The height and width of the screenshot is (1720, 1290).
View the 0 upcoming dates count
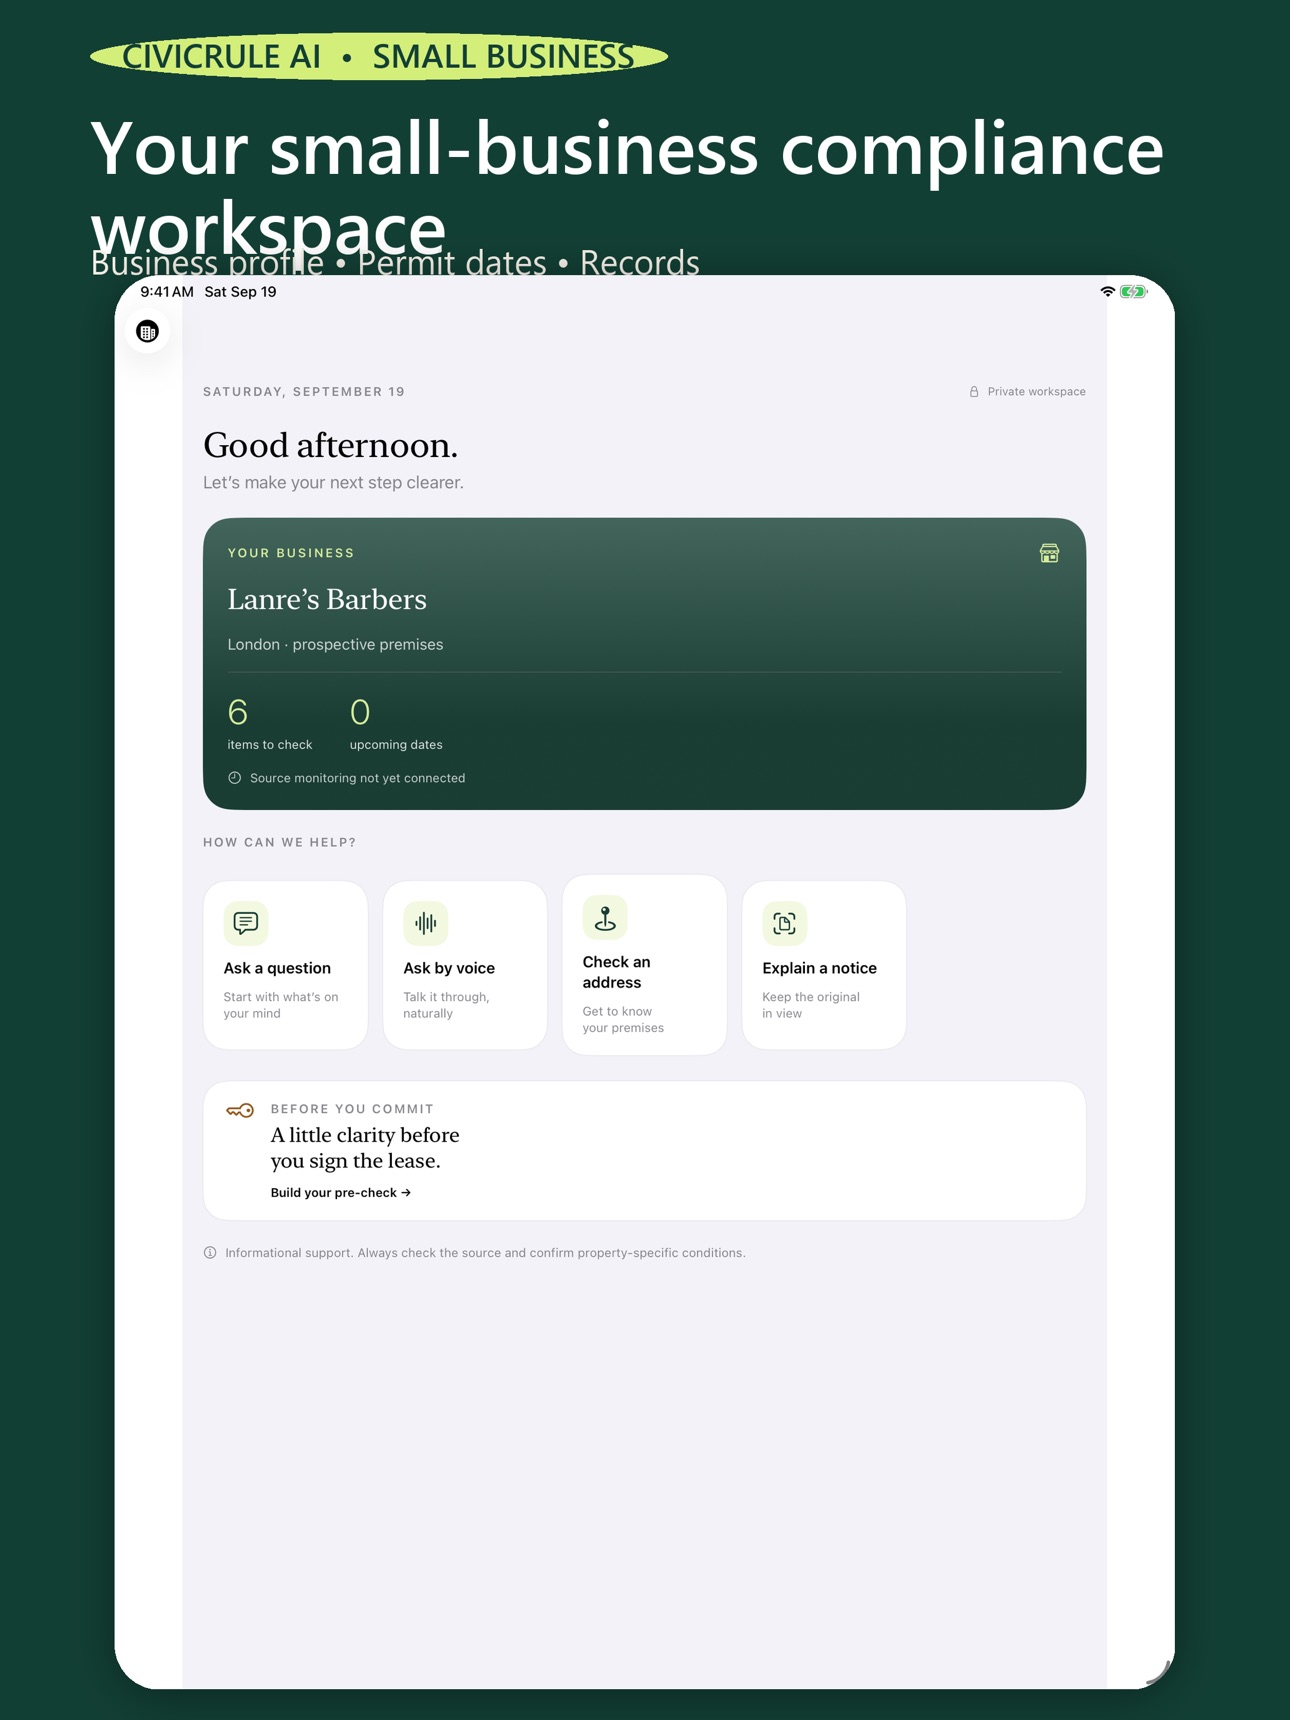[x=396, y=724]
